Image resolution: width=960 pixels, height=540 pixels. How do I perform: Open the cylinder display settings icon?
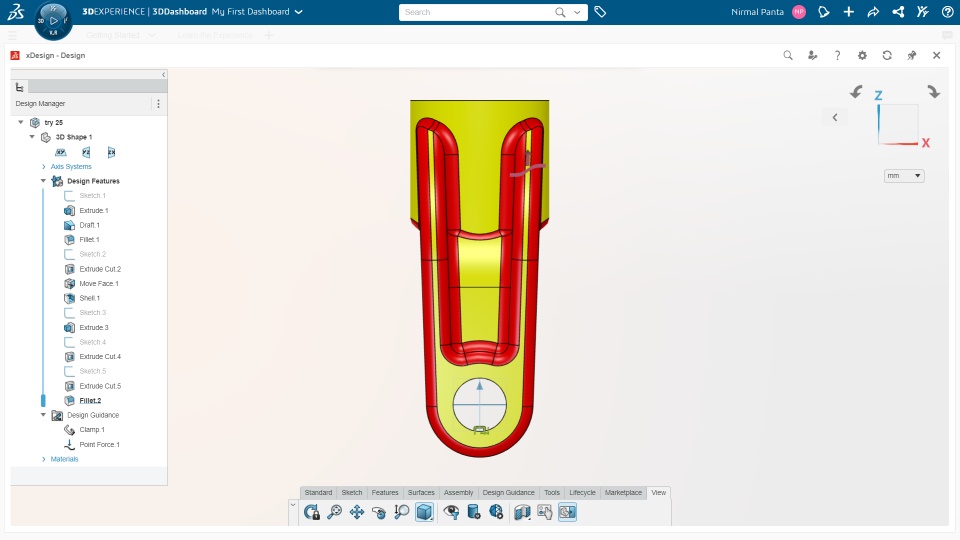[x=474, y=512]
